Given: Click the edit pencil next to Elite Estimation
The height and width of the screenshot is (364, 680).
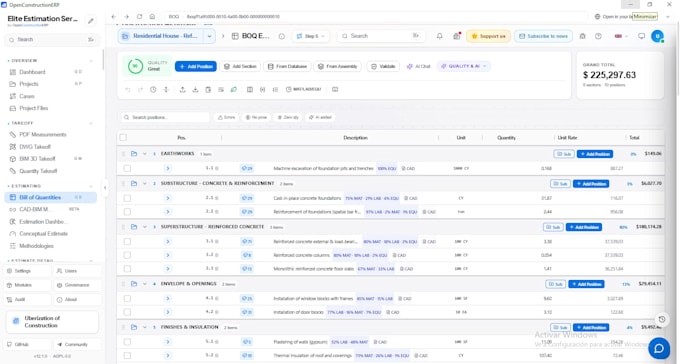Looking at the screenshot, I should coord(91,20).
